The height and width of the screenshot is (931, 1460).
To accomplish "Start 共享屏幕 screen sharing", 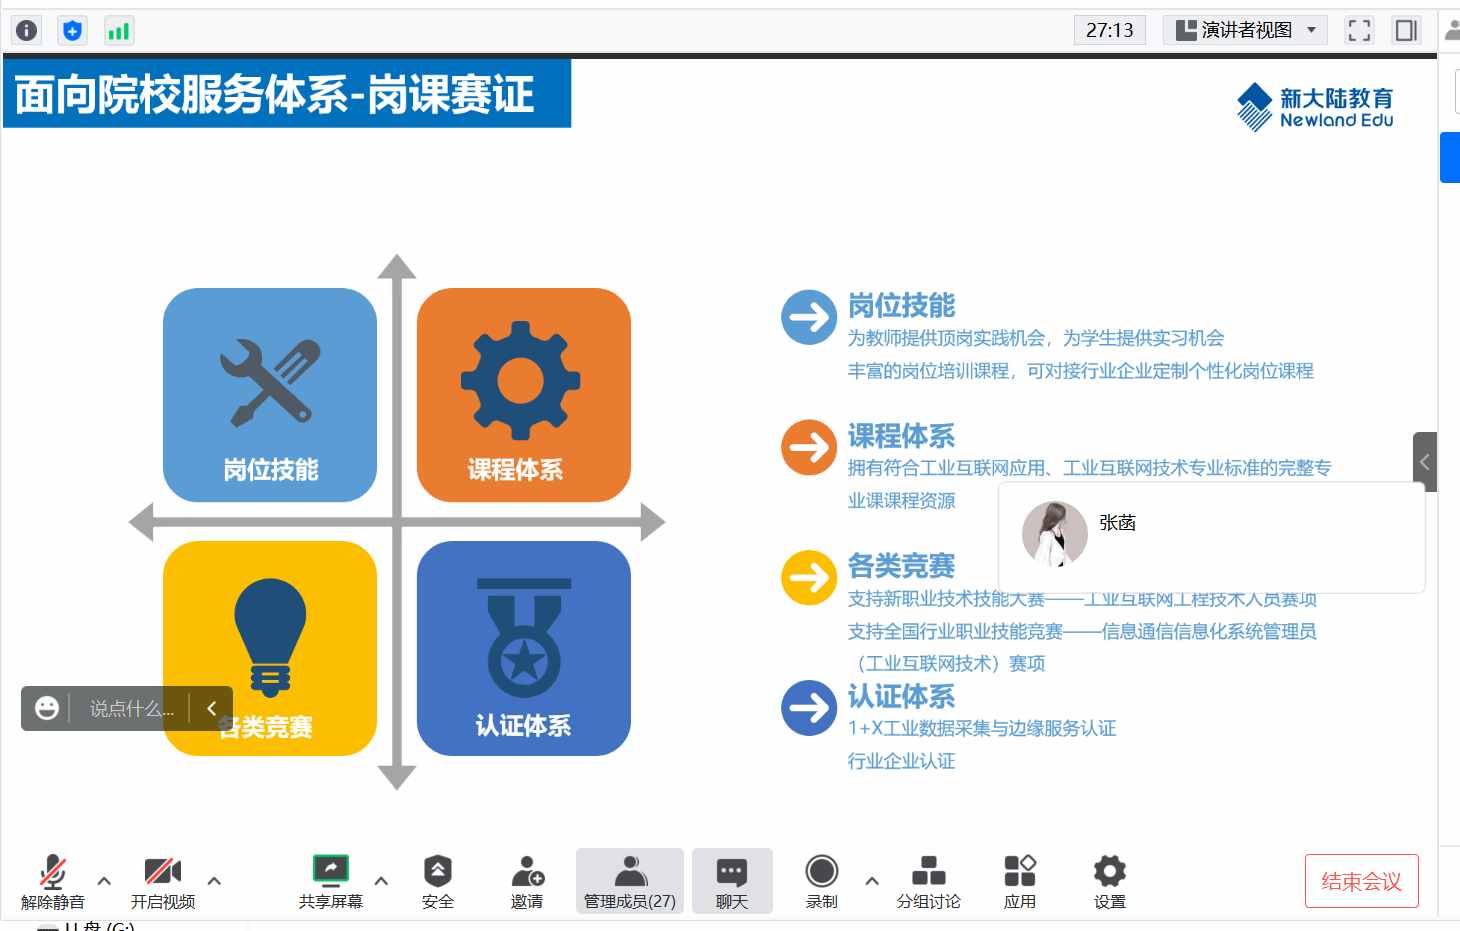I will click(x=330, y=881).
